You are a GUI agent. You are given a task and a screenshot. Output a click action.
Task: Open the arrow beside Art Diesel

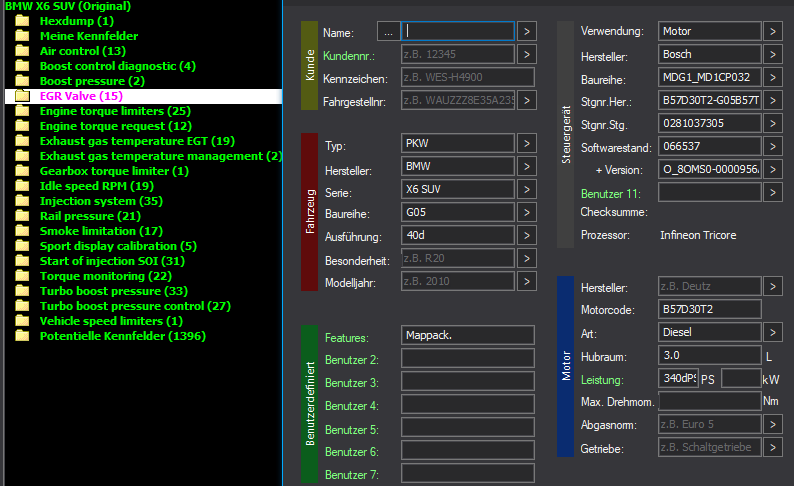point(773,332)
